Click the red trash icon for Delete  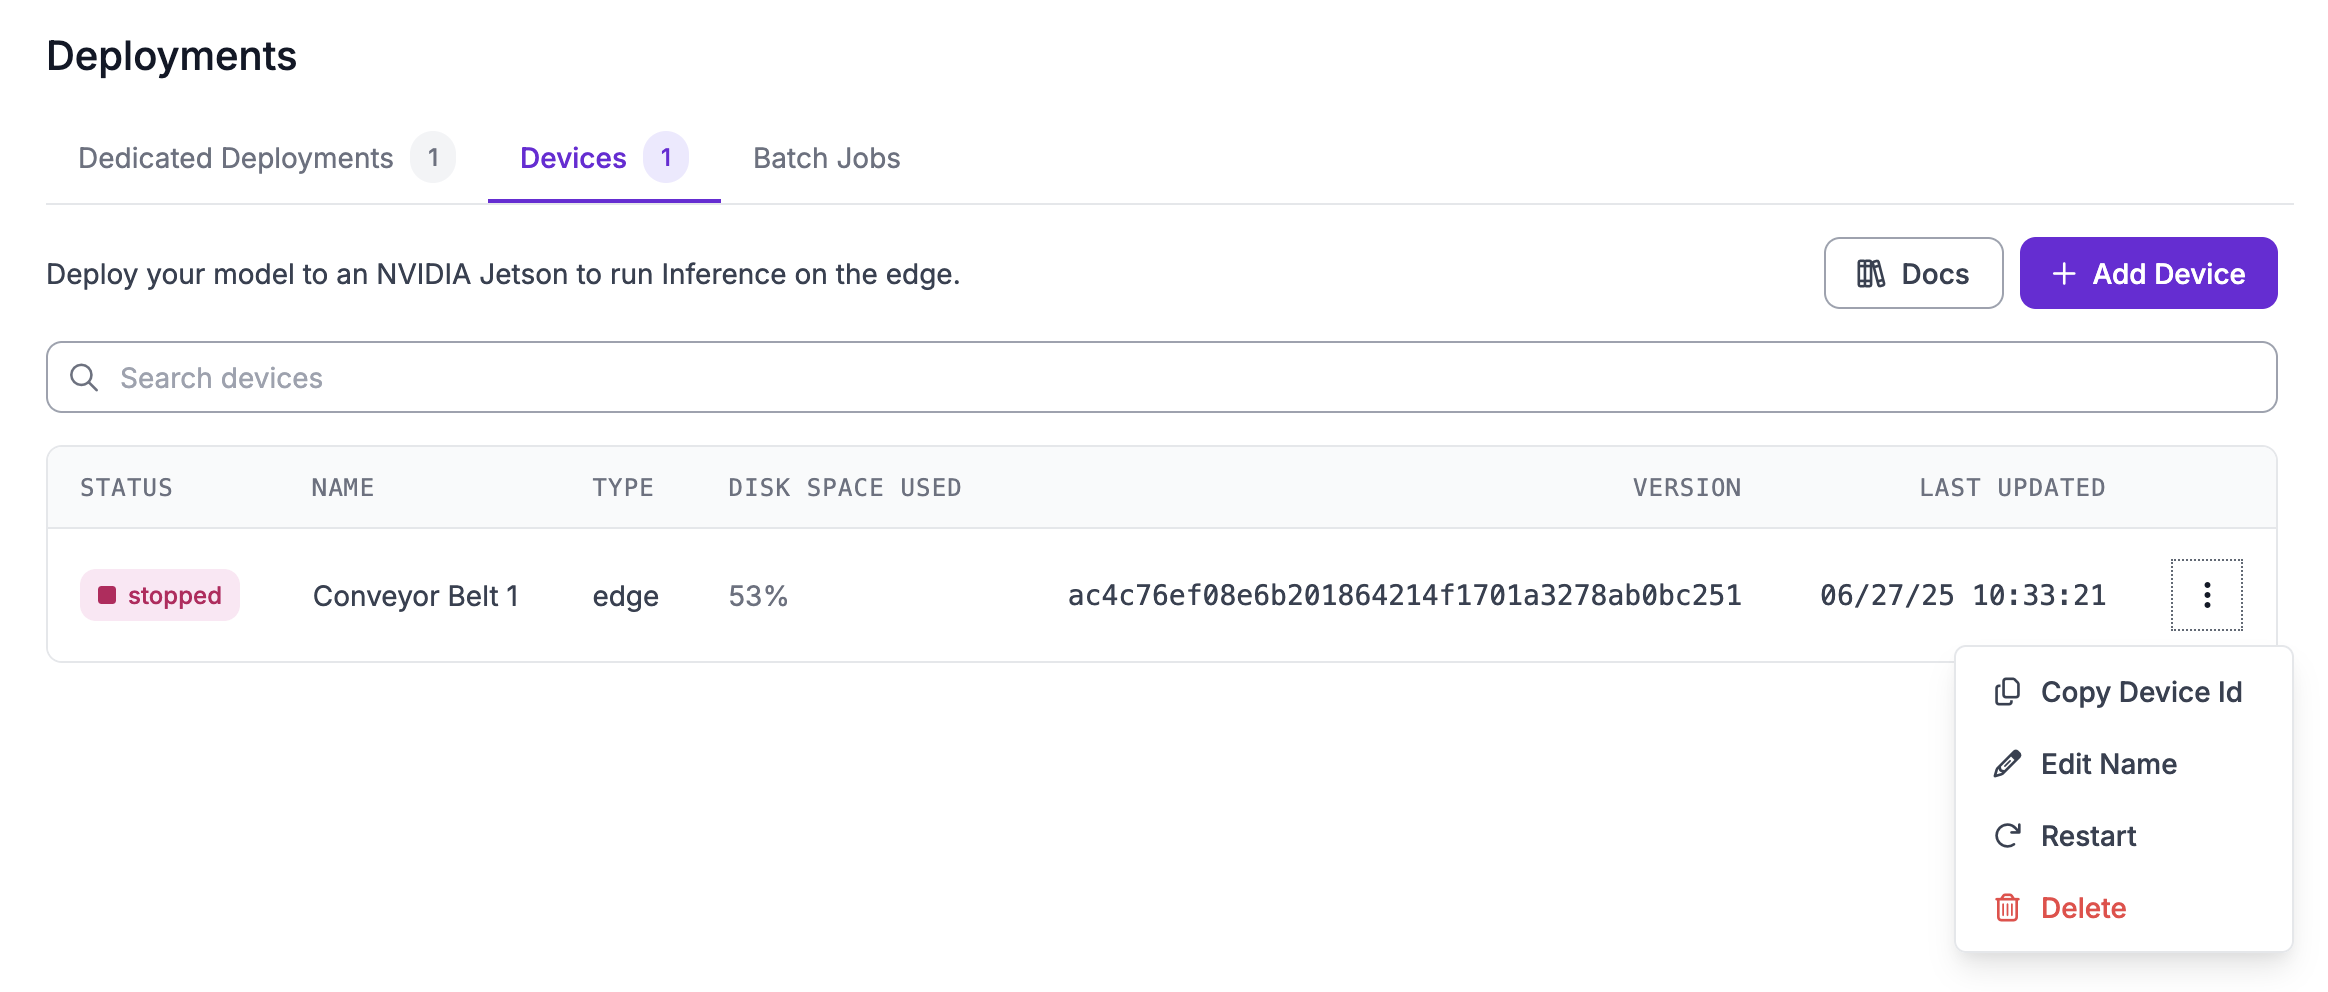(2007, 908)
